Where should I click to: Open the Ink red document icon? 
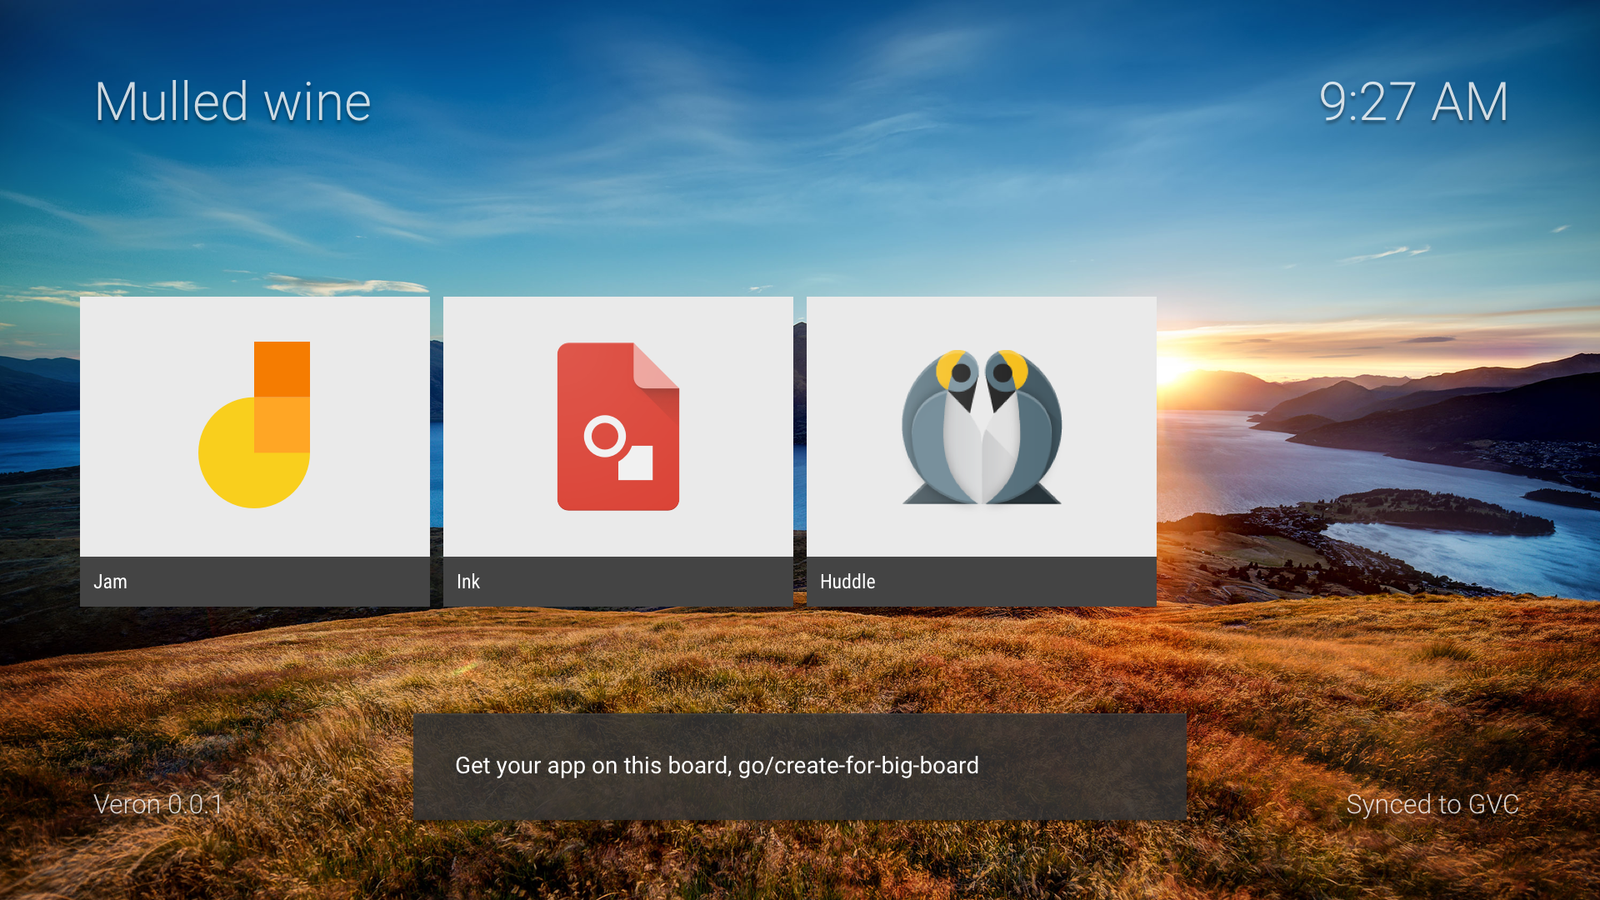pos(618,426)
